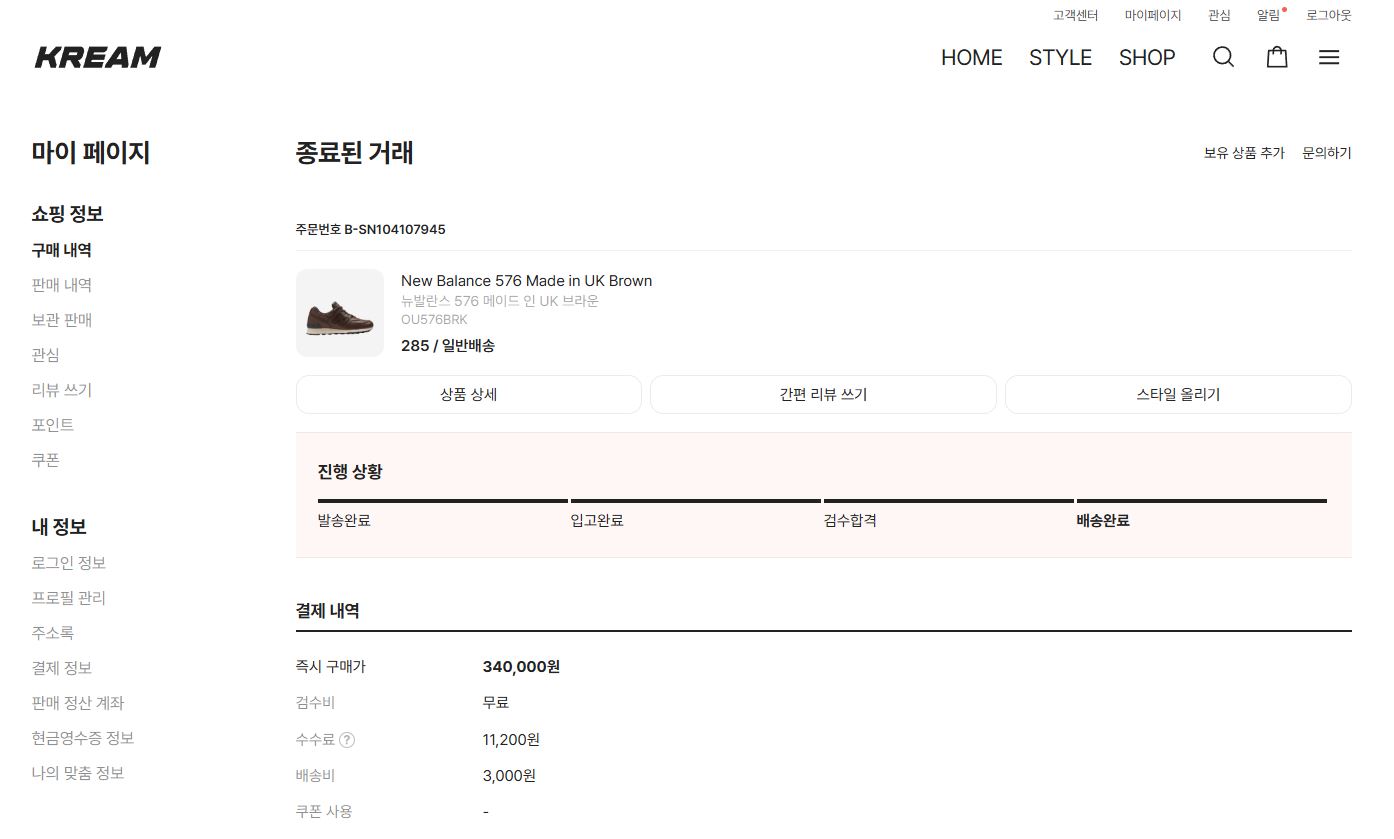Select 판매 내역 in the sidebar
This screenshot has width=1394, height=839.
[62, 285]
